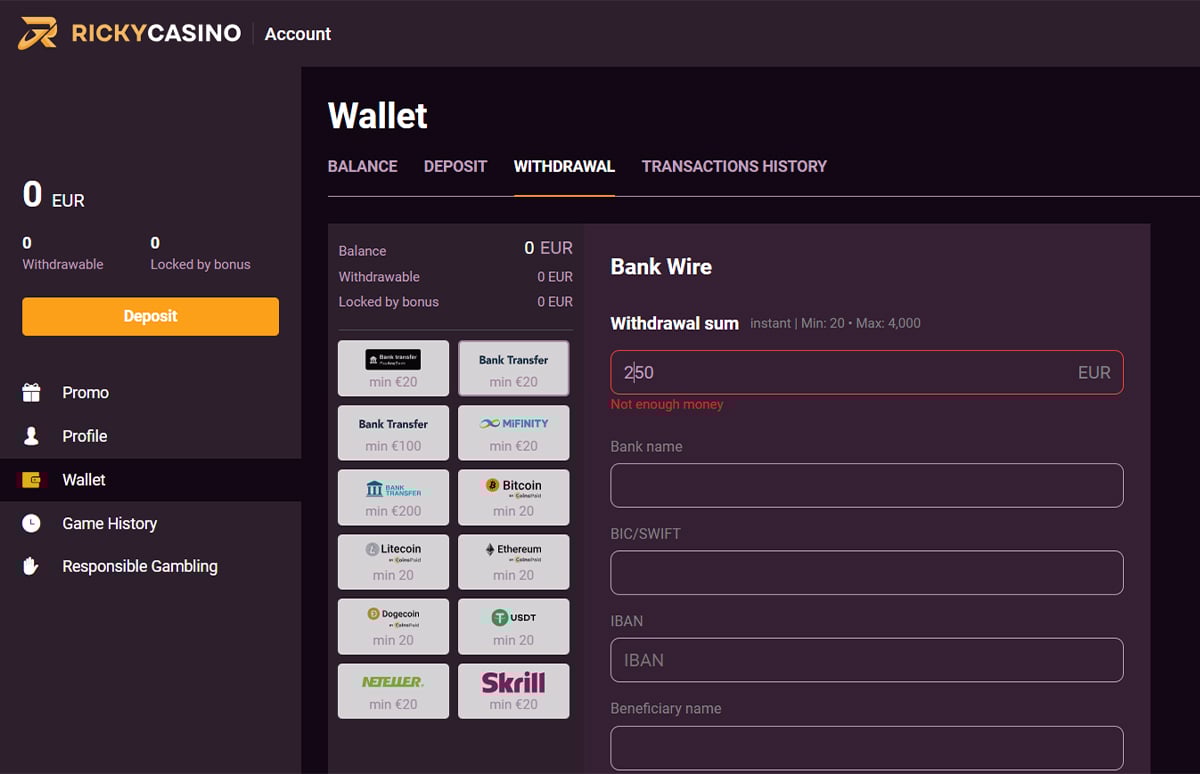Select the Litecoin payment tile
Image resolution: width=1200 pixels, height=774 pixels.
393,562
